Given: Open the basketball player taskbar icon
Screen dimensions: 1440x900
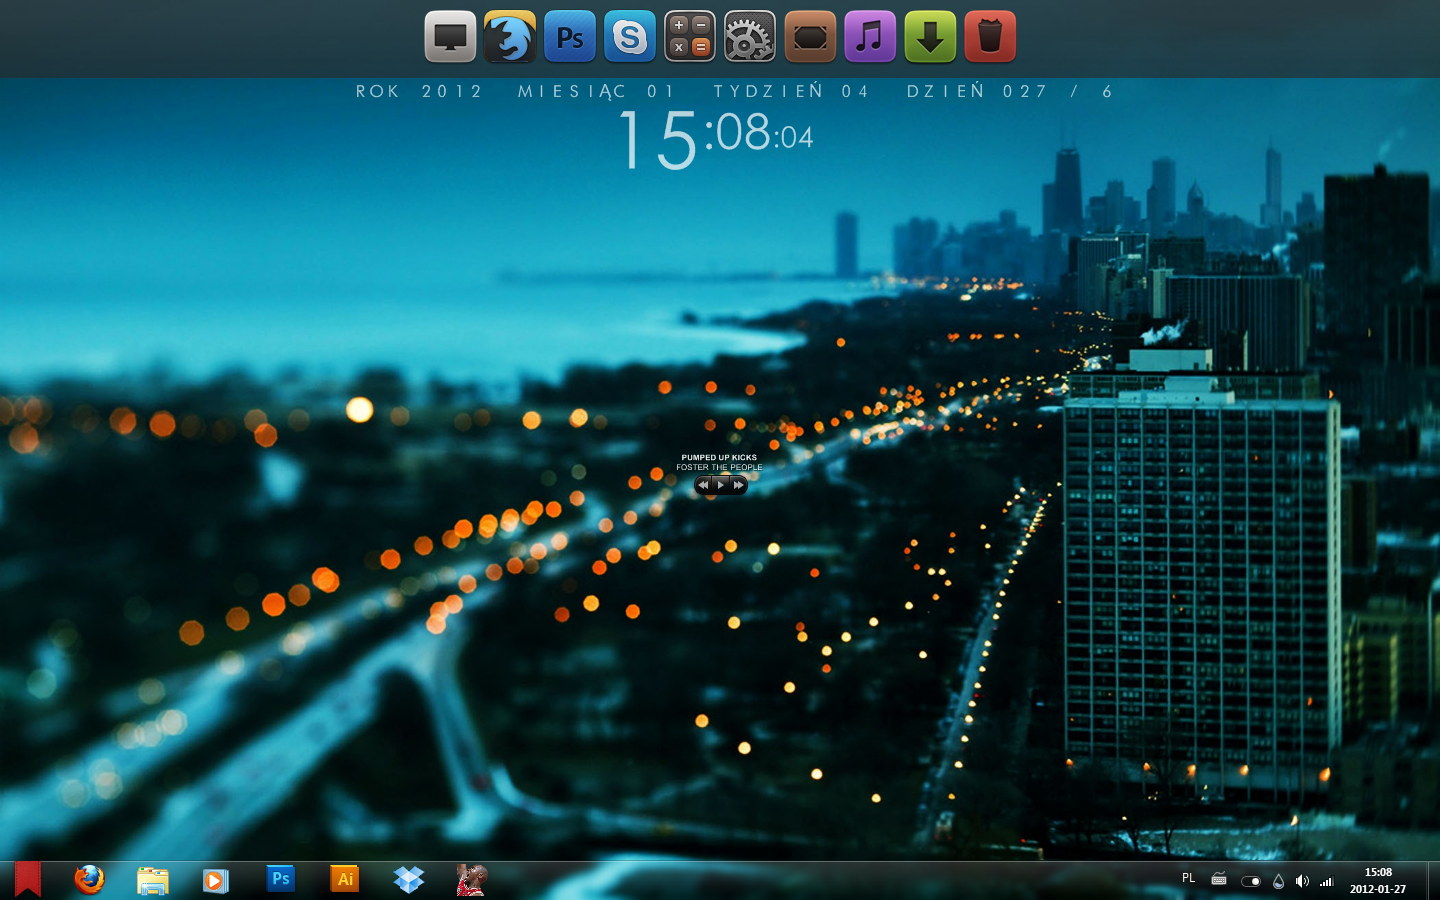Looking at the screenshot, I should point(471,880).
